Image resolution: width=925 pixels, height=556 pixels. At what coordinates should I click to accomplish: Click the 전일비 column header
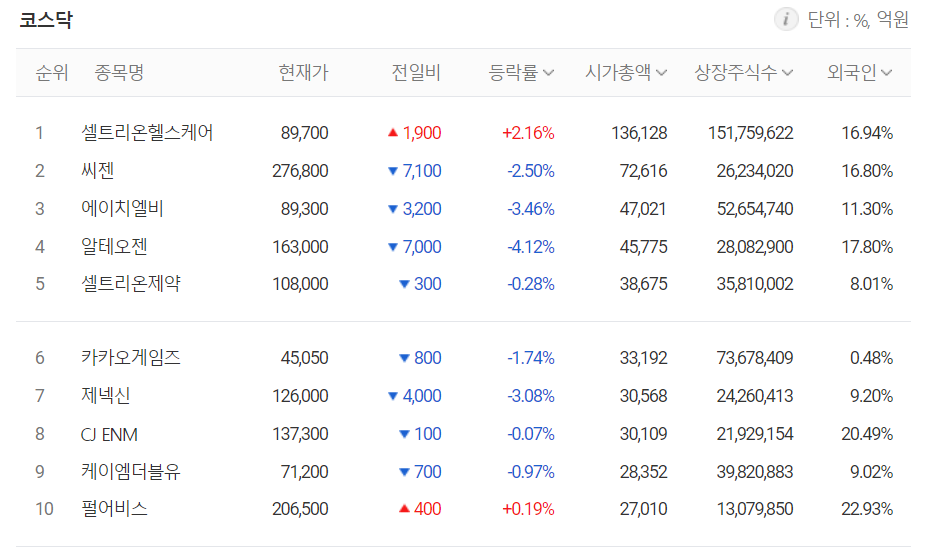pos(416,73)
